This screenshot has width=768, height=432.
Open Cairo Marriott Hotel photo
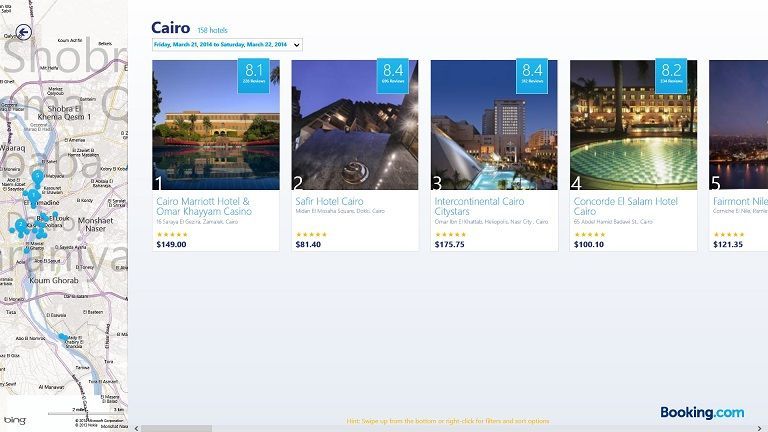coord(216,125)
